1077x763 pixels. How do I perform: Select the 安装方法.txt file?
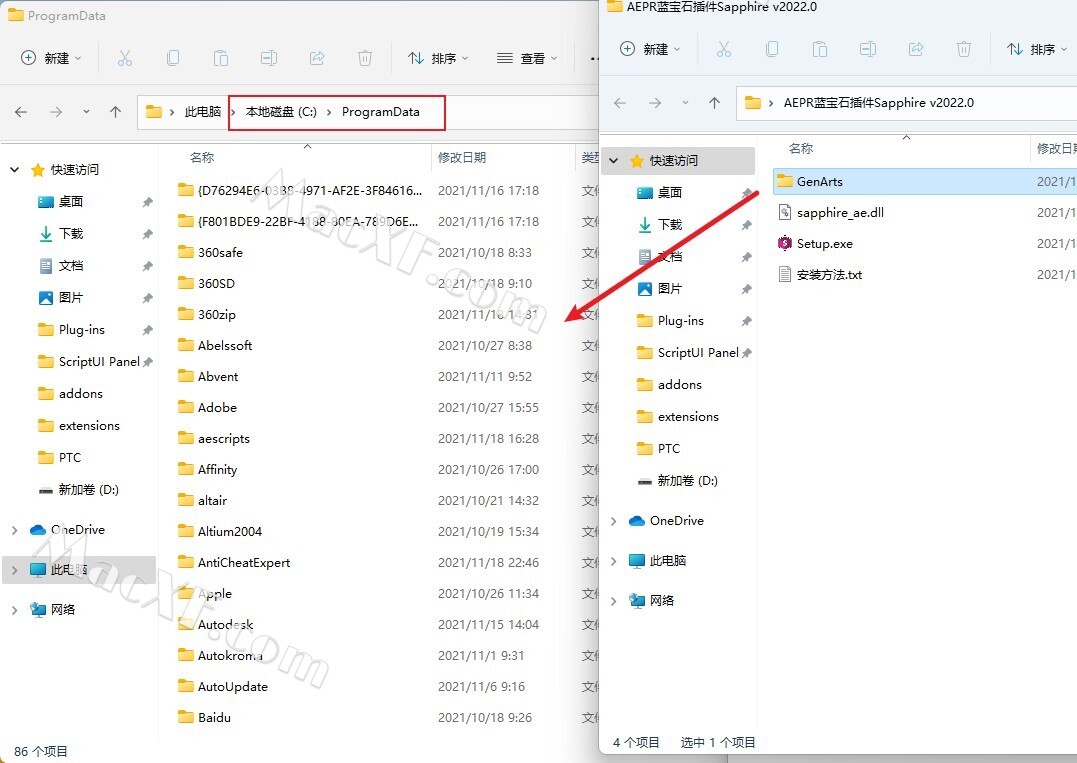(x=829, y=275)
